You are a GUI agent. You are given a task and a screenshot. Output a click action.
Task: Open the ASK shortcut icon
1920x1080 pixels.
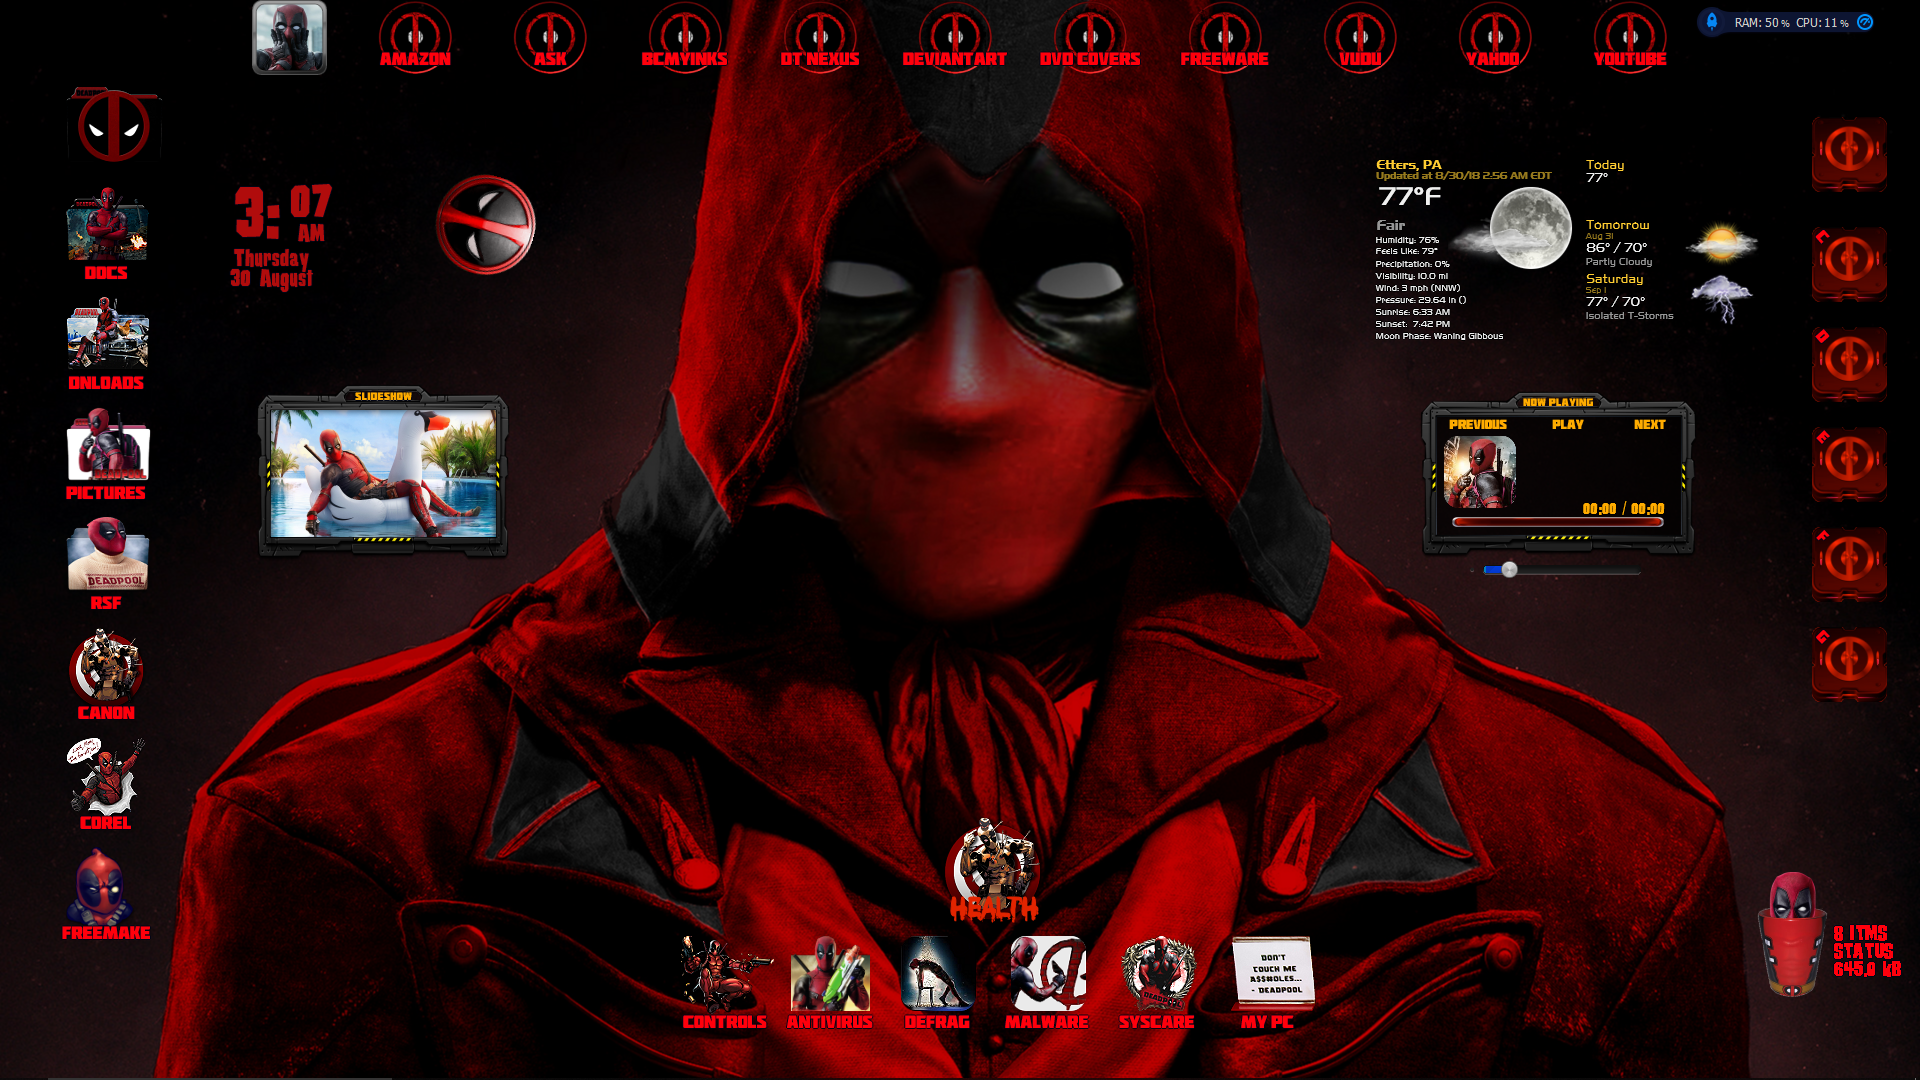point(550,37)
